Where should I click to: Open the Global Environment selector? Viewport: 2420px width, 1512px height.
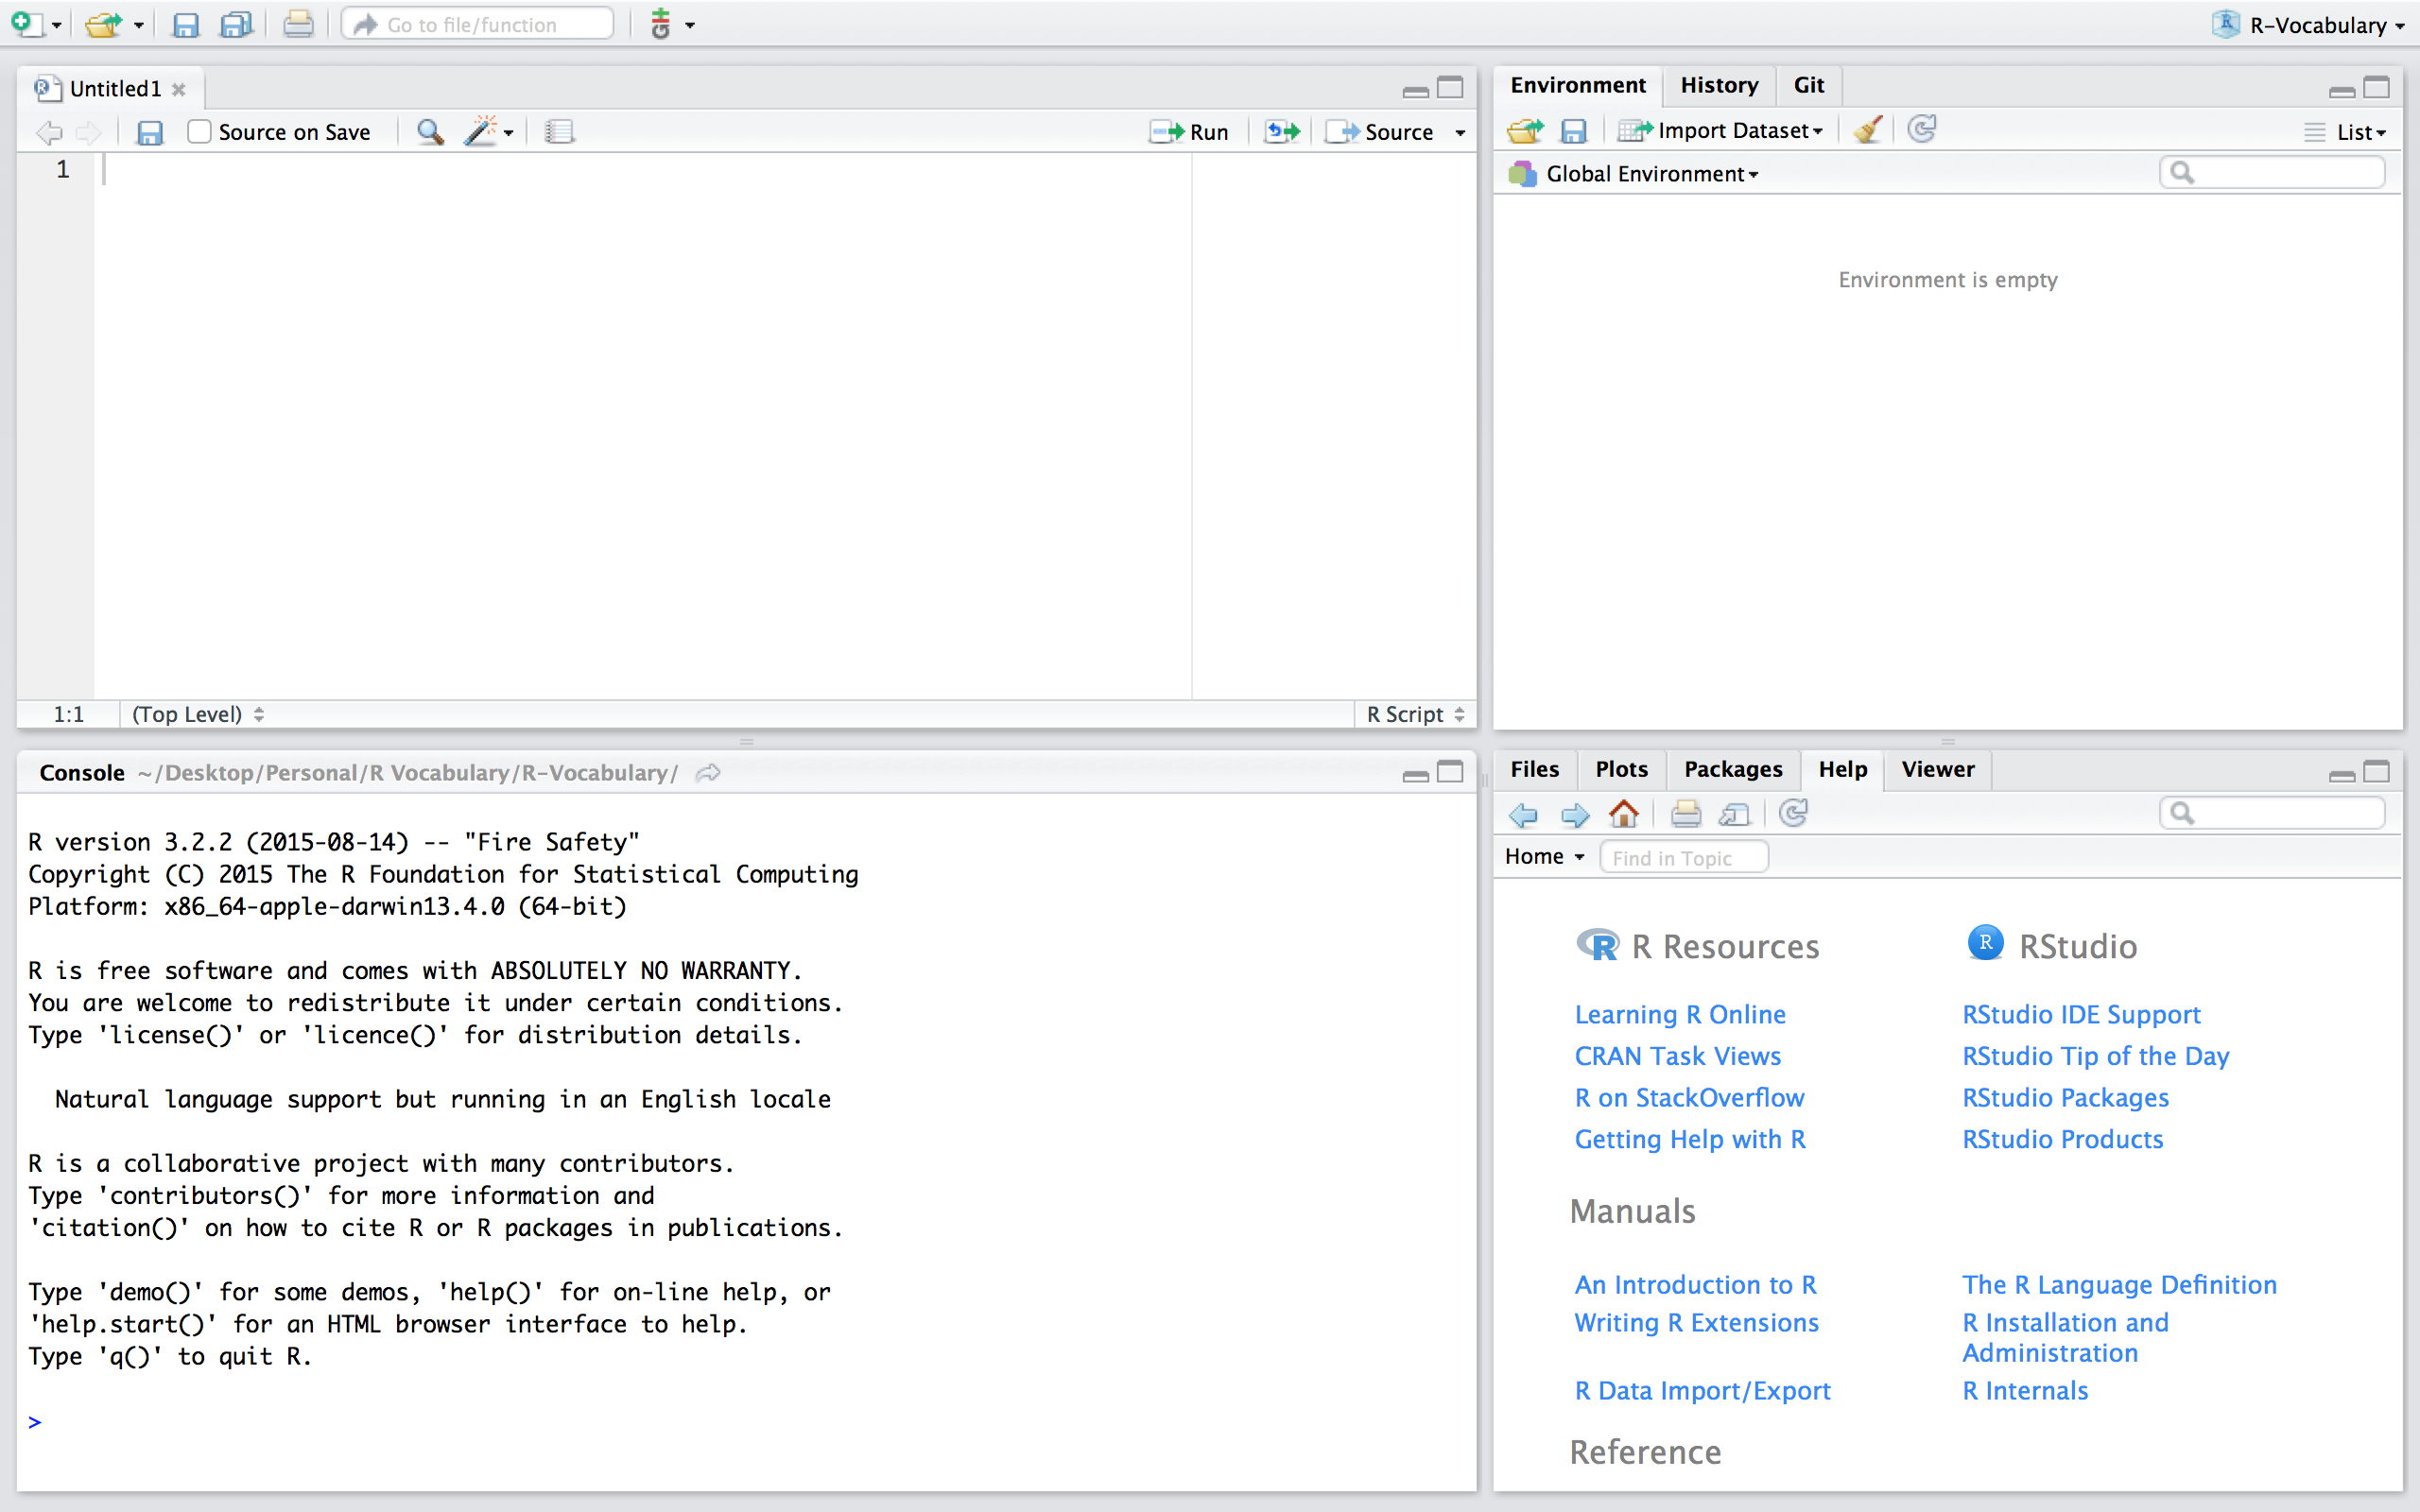click(1634, 174)
